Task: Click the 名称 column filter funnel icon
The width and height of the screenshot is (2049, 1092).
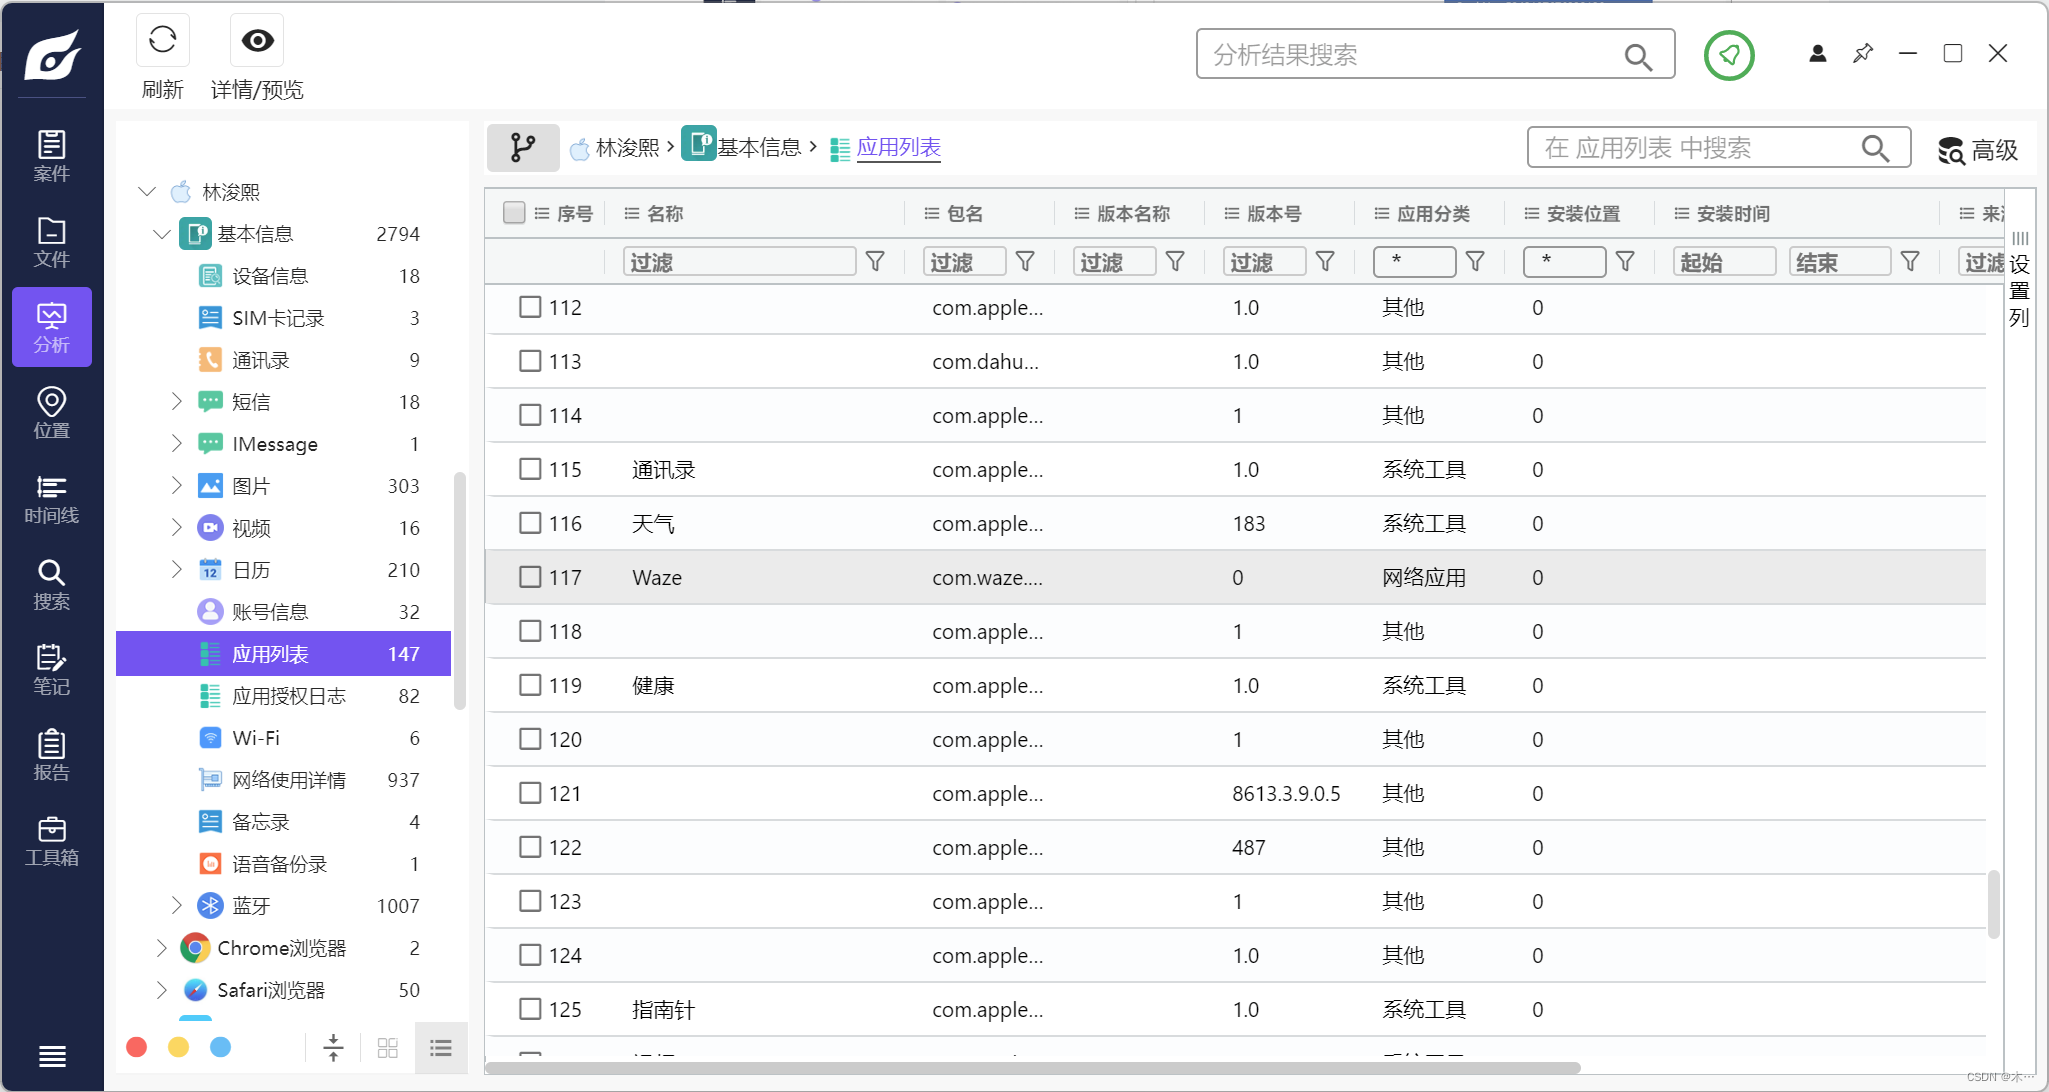Action: click(x=875, y=262)
